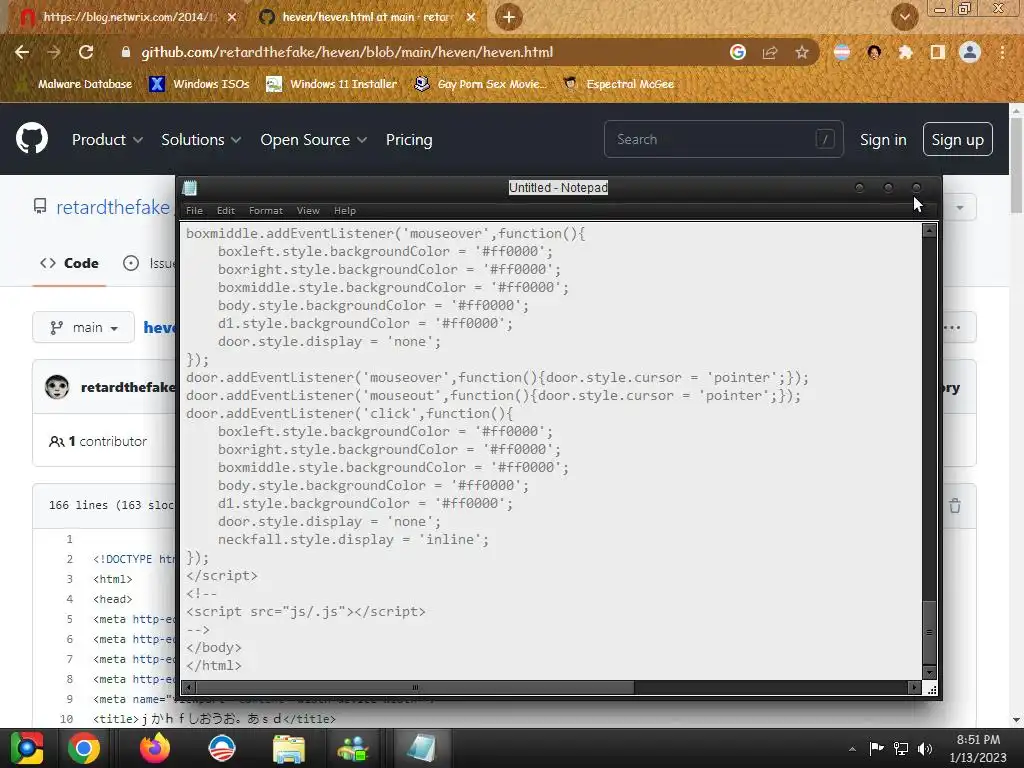Go to GitHub home via Octocat logo
Screen dimensions: 1024x768
32,138
